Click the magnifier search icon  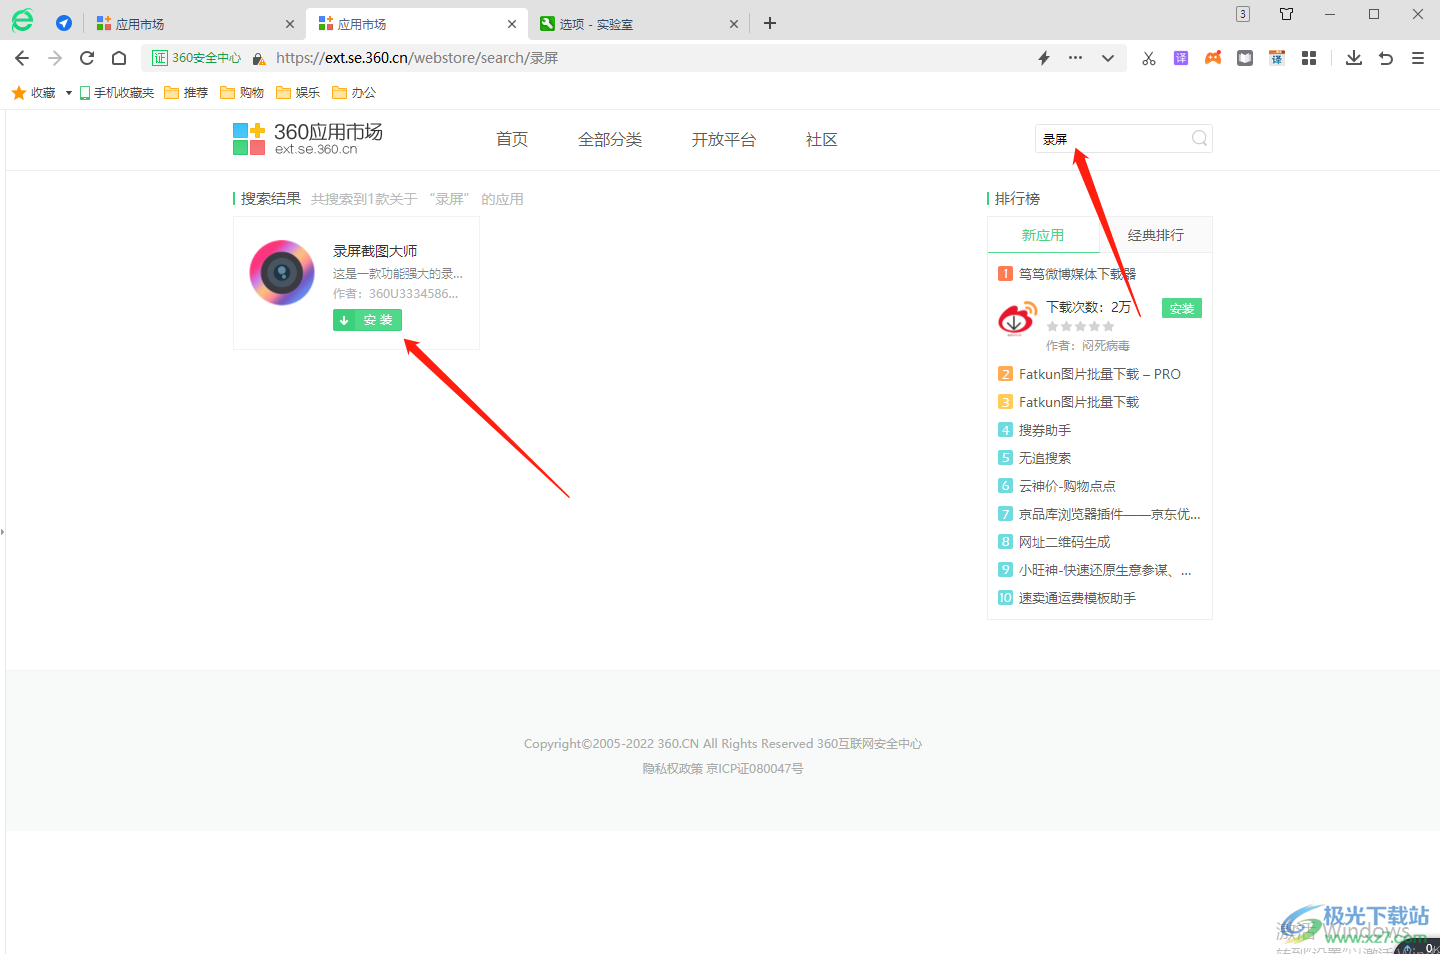click(x=1200, y=139)
